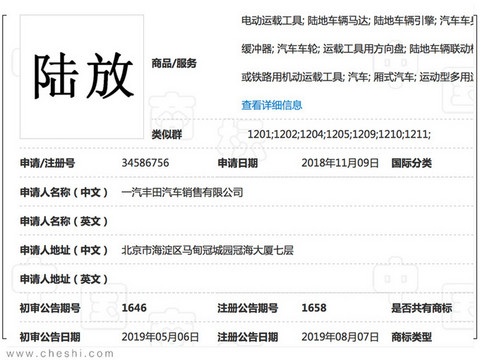Screen dimensions: 480x360
Task: Click the 申请人名称（中文）label
Action: 64,192
